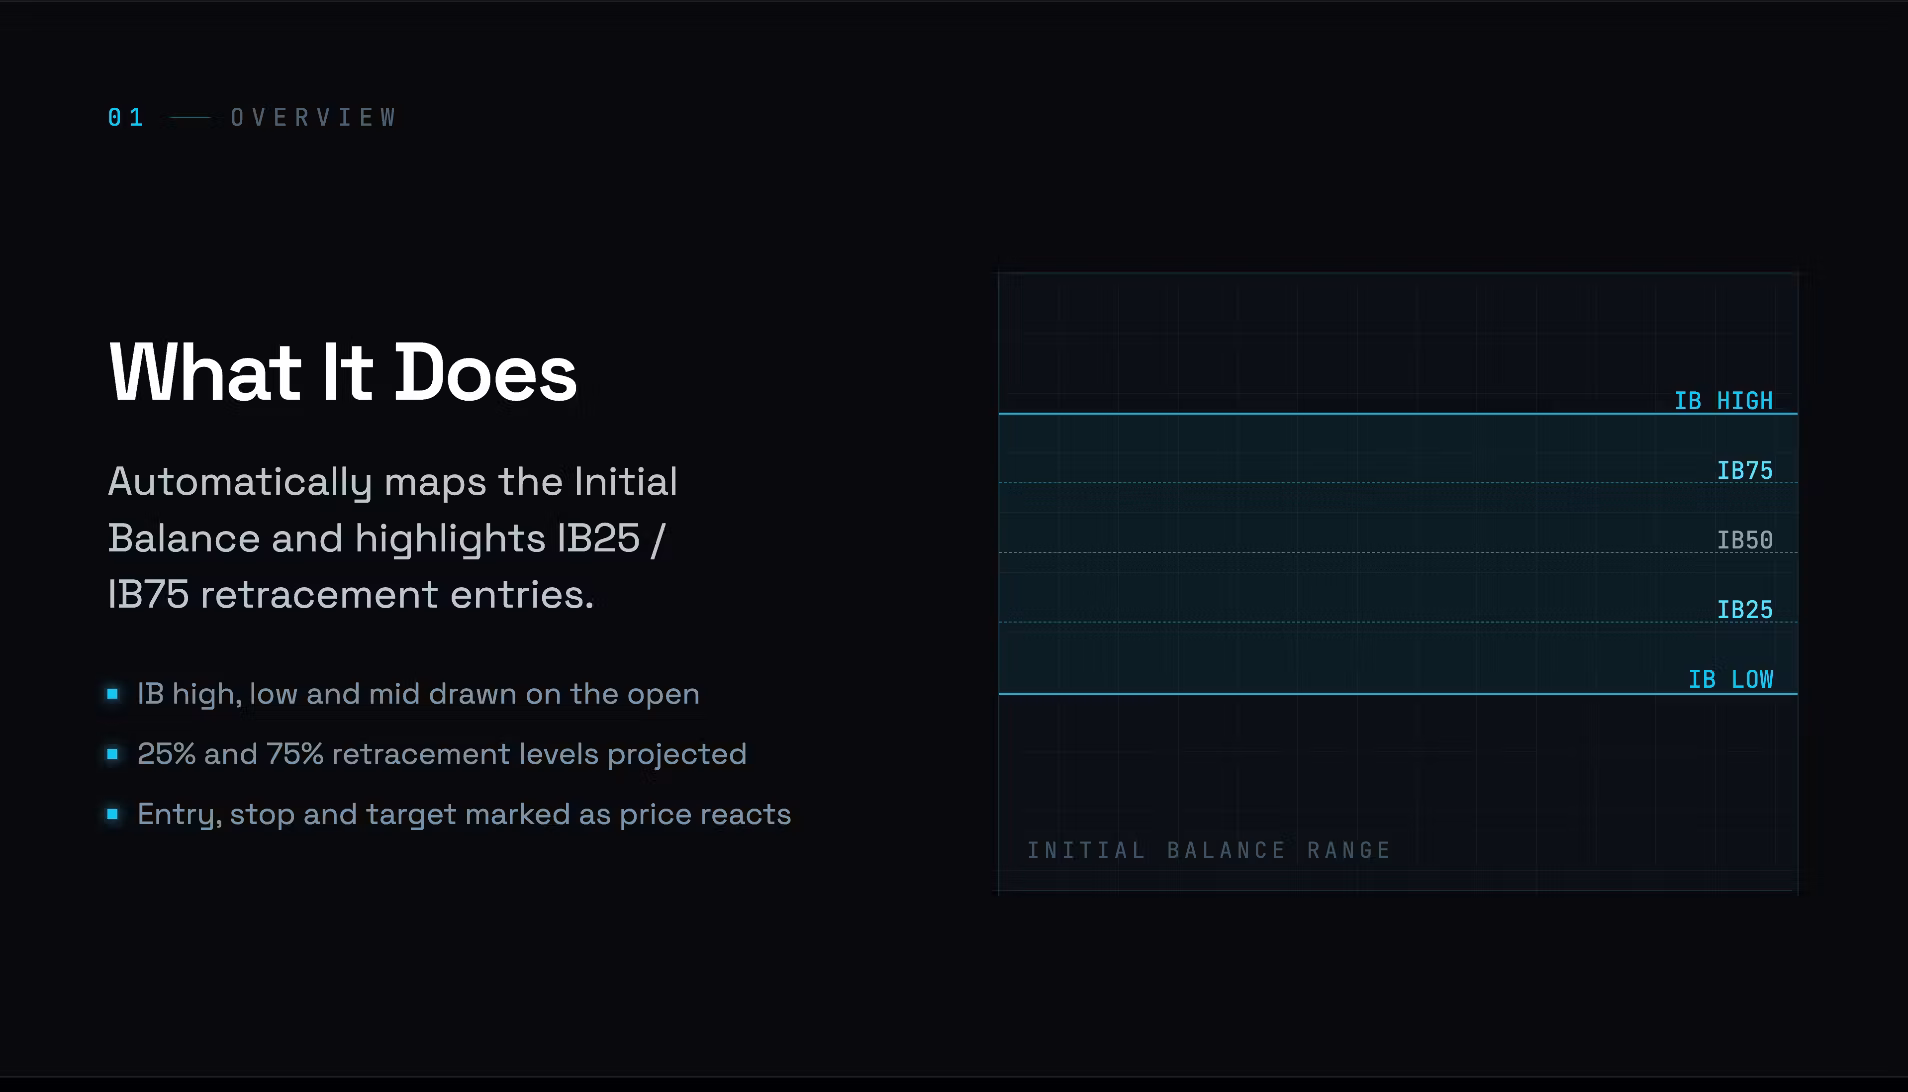Select the section number 01
1908x1092 pixels.
point(126,118)
